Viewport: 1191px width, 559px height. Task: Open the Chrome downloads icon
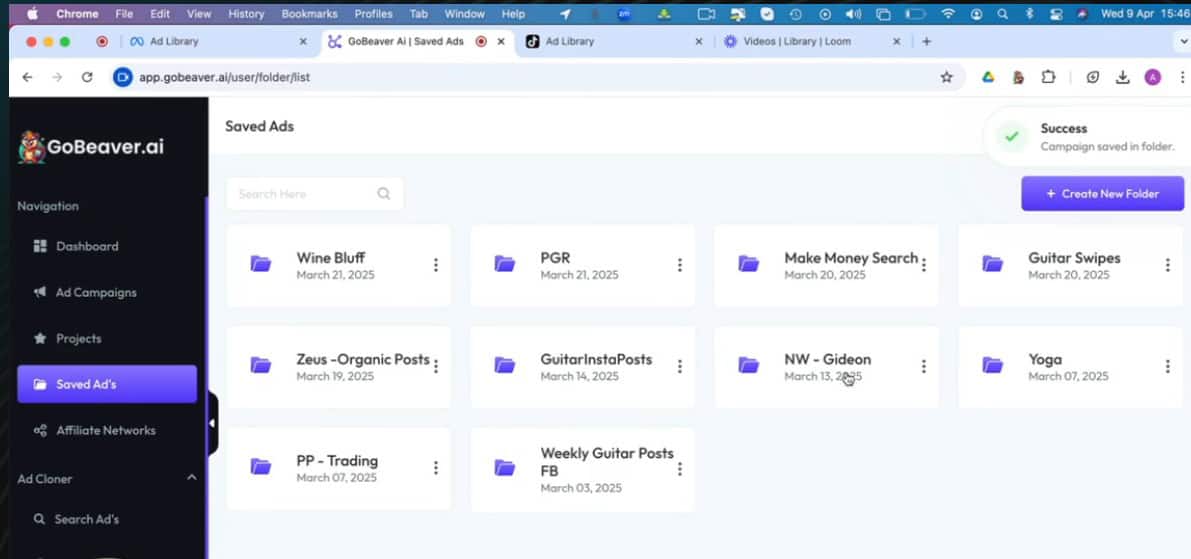pos(1122,77)
